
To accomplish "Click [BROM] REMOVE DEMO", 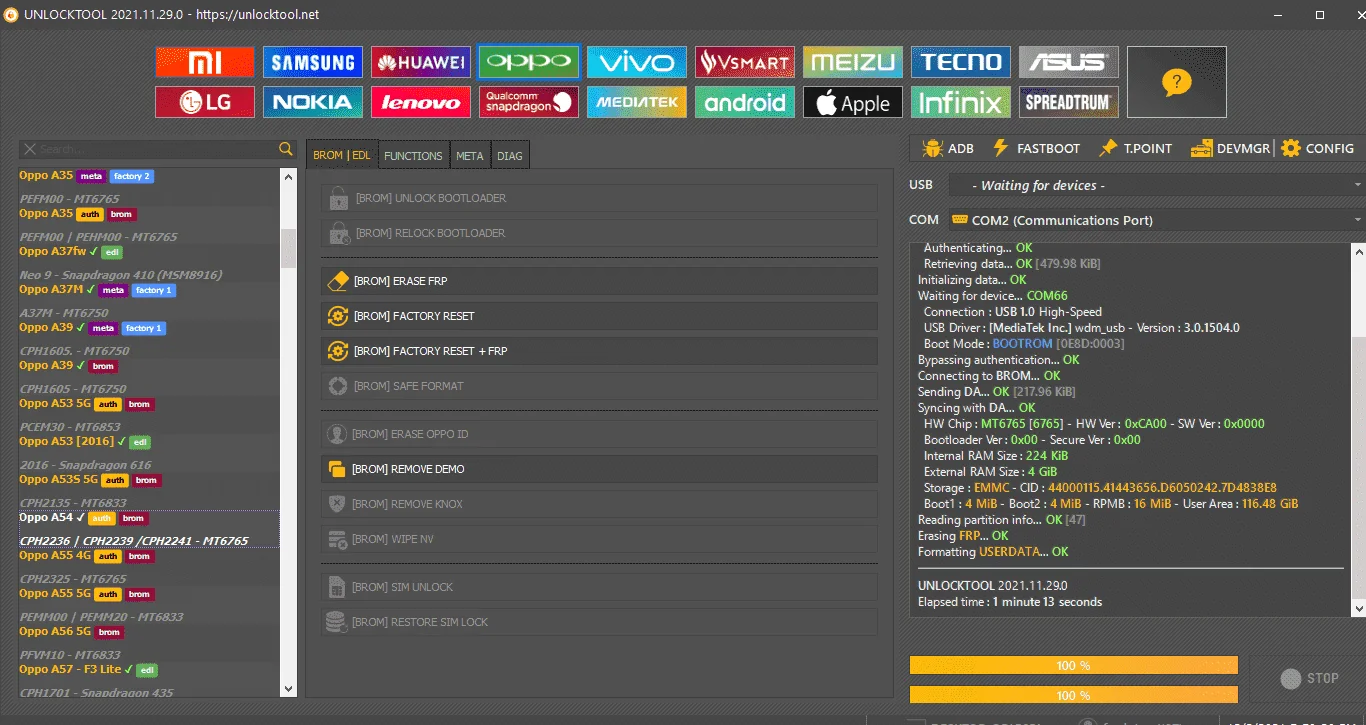I will point(599,469).
